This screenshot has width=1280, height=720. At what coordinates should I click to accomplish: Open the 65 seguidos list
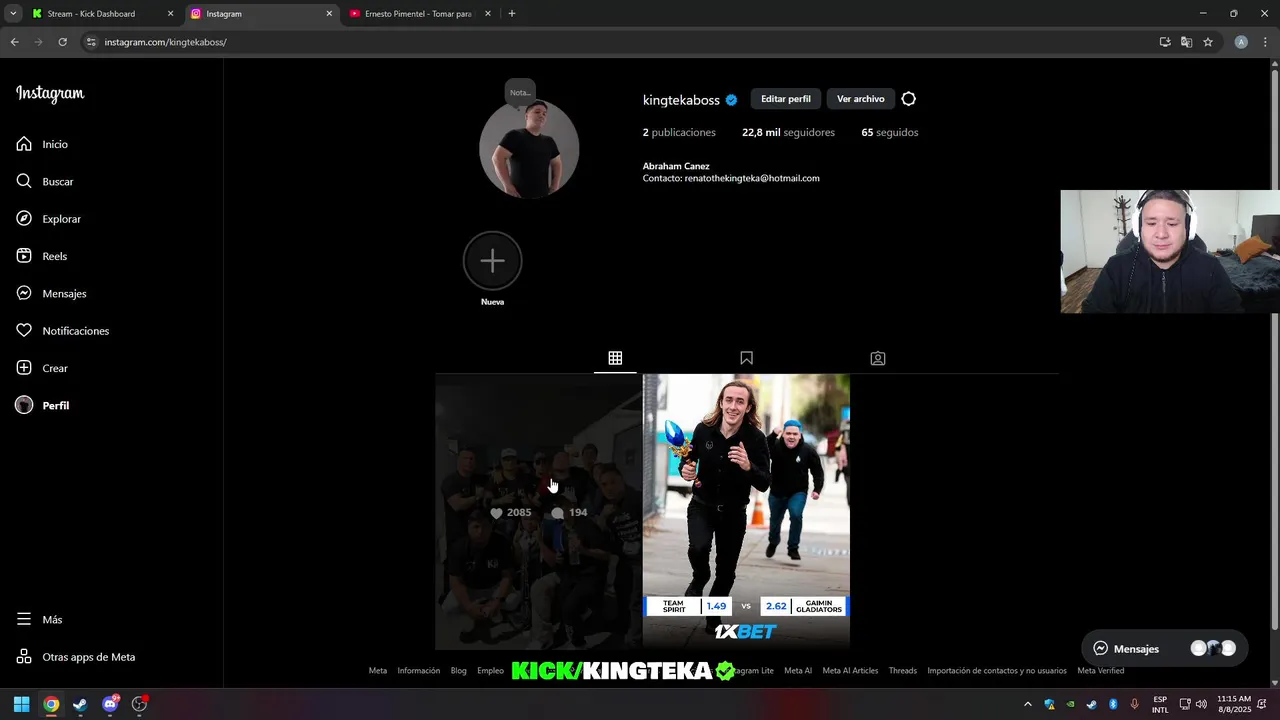coord(890,132)
